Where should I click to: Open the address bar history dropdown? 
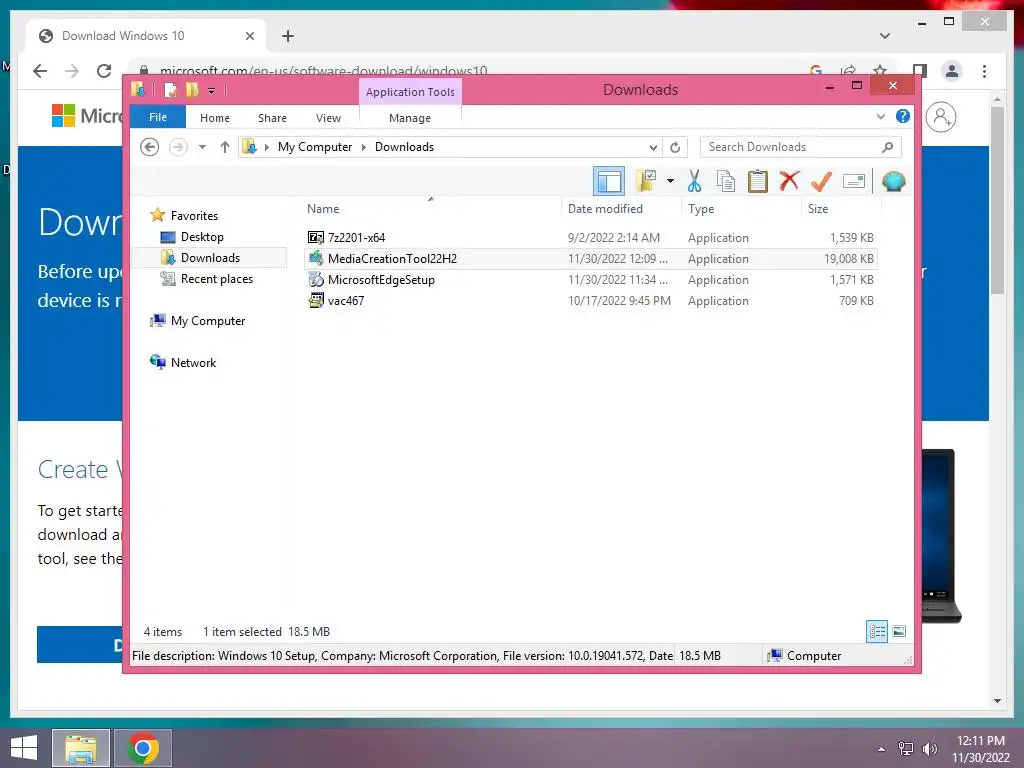point(653,147)
